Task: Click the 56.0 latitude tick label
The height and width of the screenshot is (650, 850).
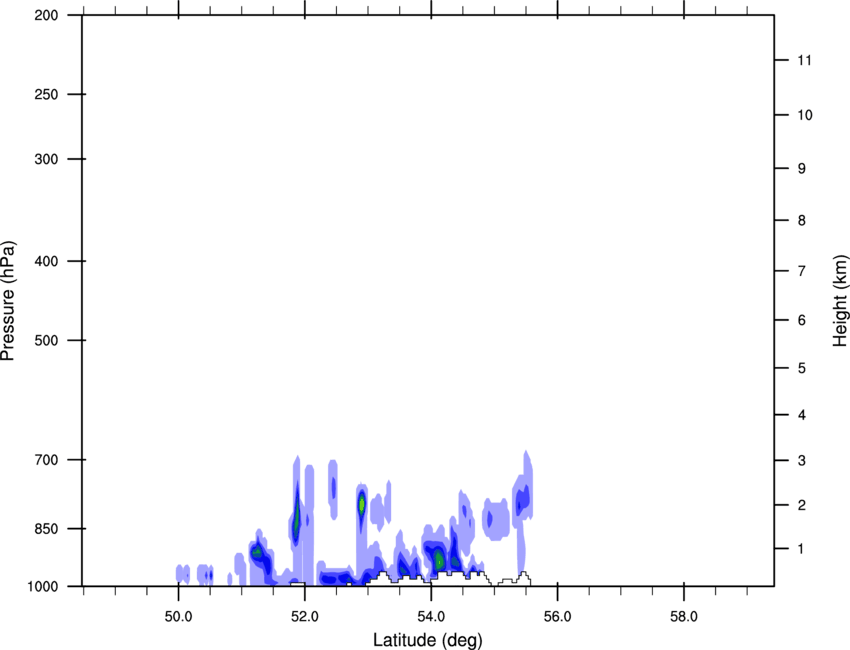Action: (557, 617)
